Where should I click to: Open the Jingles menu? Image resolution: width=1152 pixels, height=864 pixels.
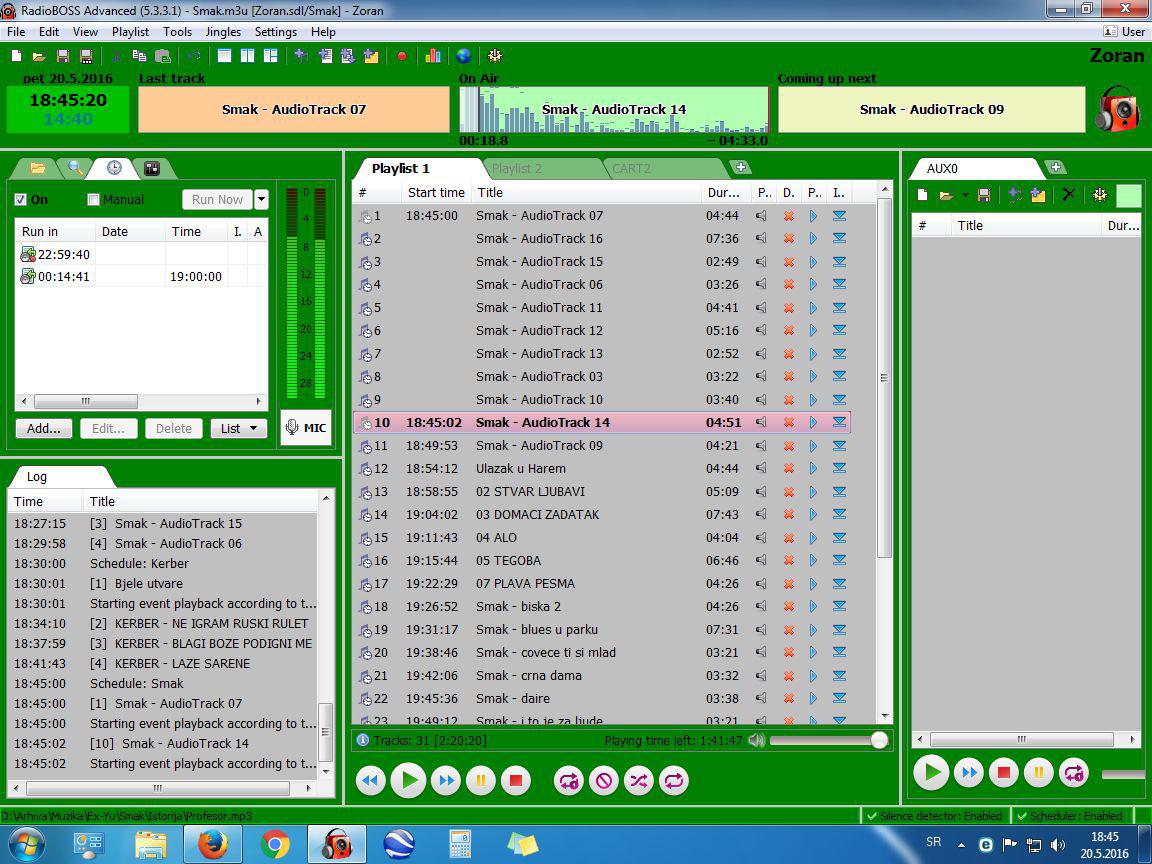click(223, 32)
